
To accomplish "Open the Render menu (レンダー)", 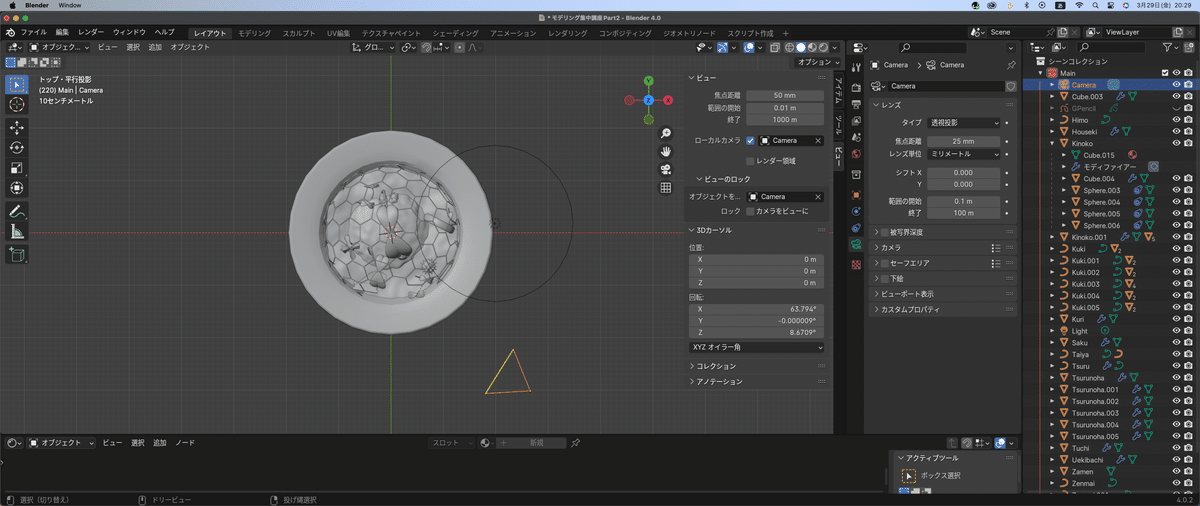I will 90,33.
